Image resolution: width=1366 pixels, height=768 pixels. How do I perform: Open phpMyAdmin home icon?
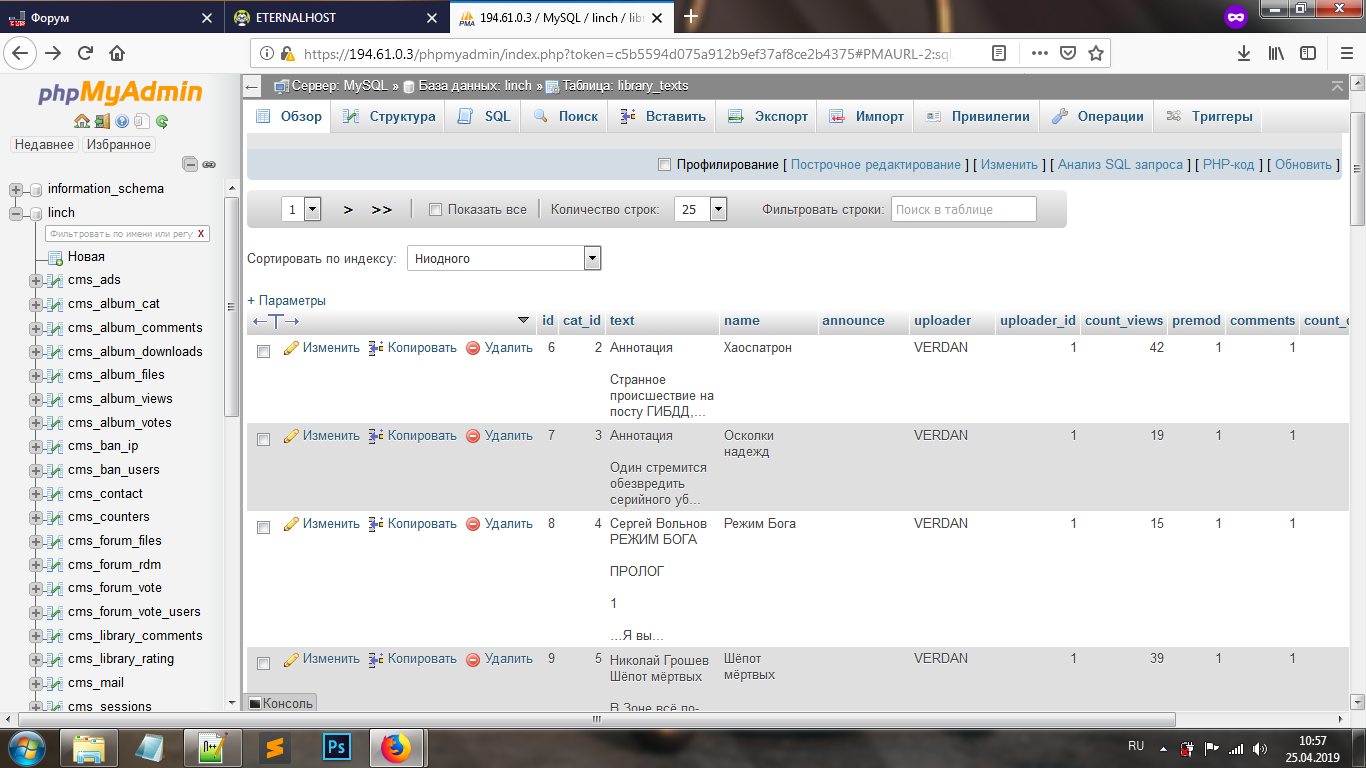[82, 121]
